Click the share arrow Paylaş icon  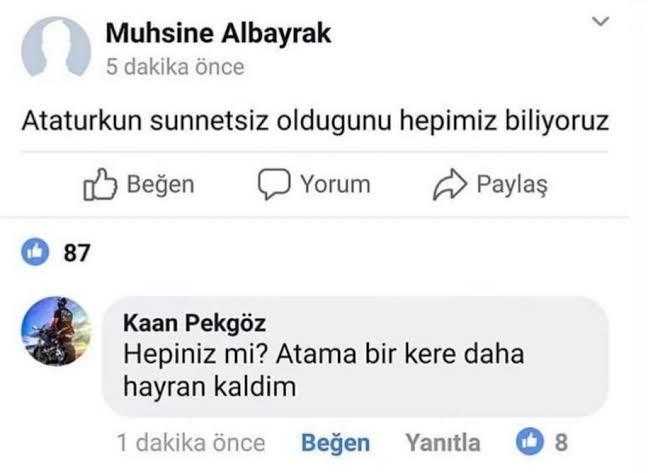[450, 185]
